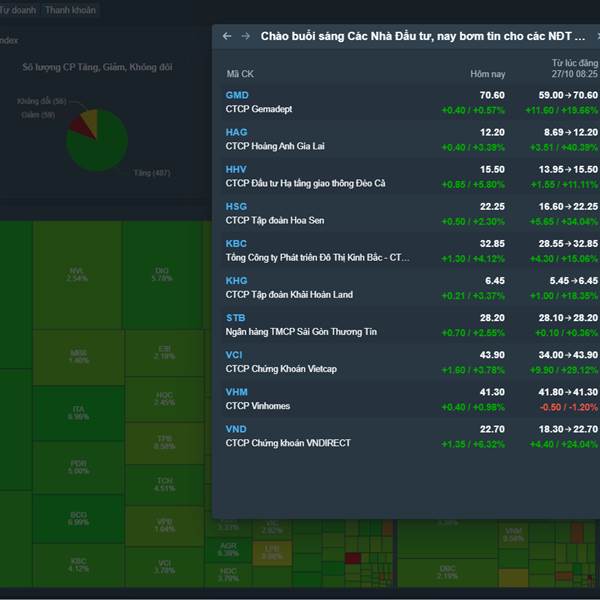Open the GMD stock ticker link
600x600 pixels.
point(237,95)
